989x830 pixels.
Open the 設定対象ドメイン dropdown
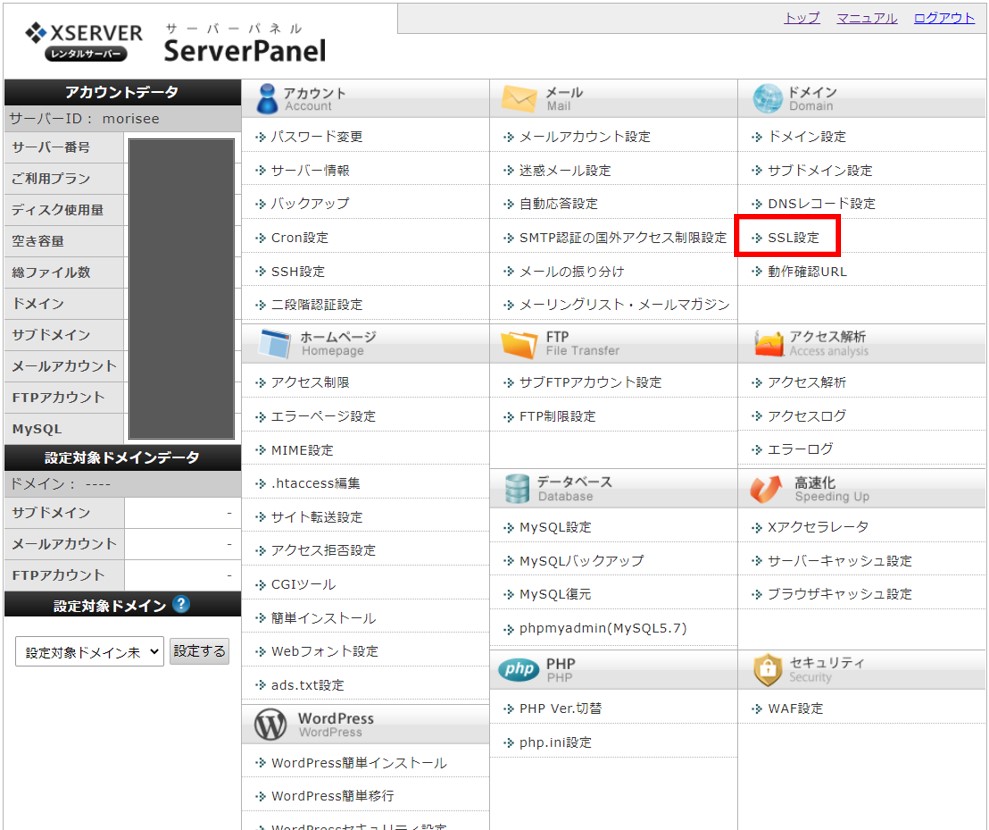[x=89, y=652]
